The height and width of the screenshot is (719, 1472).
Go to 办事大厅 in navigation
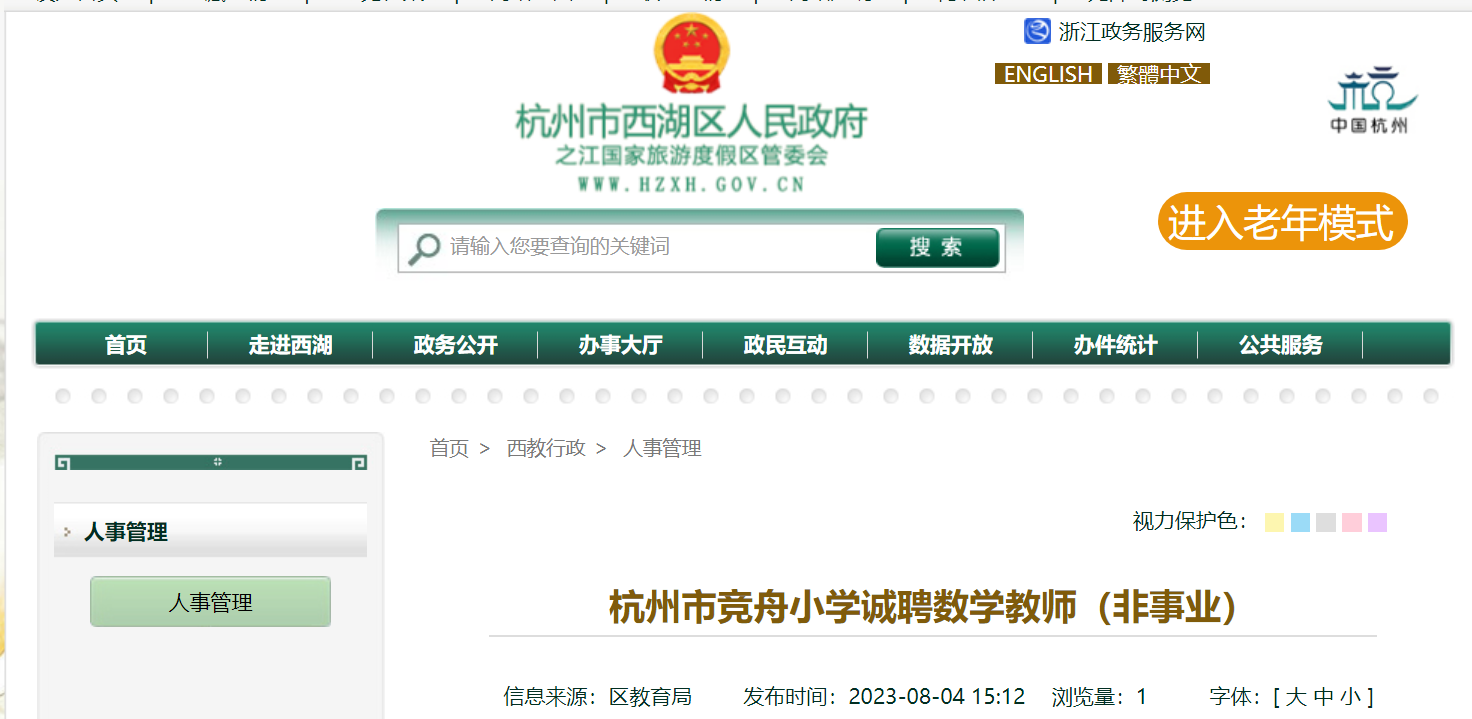click(x=620, y=345)
